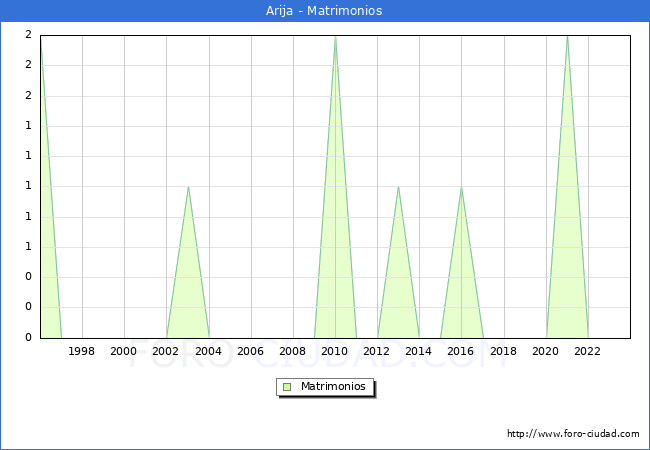This screenshot has width=650, height=450.
Task: Select the 1998 x-axis label
Action: [x=81, y=351]
